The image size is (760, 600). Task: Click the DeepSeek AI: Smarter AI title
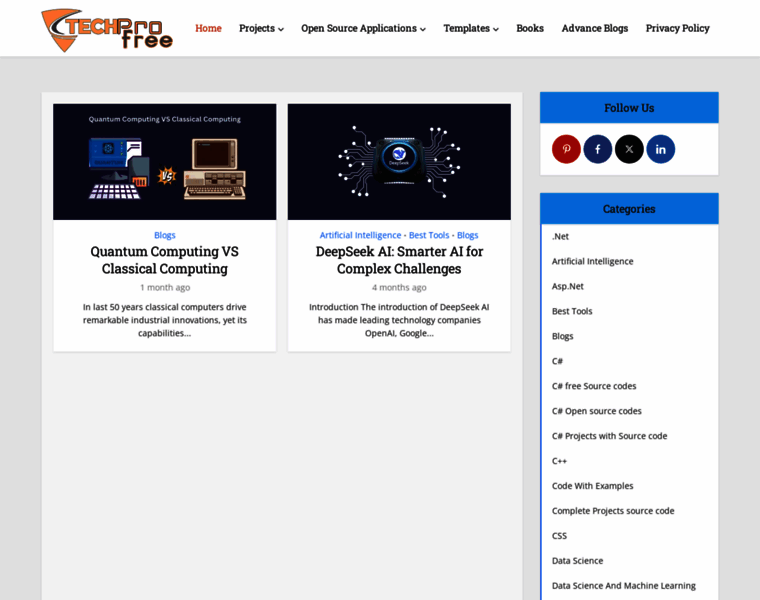tap(399, 260)
